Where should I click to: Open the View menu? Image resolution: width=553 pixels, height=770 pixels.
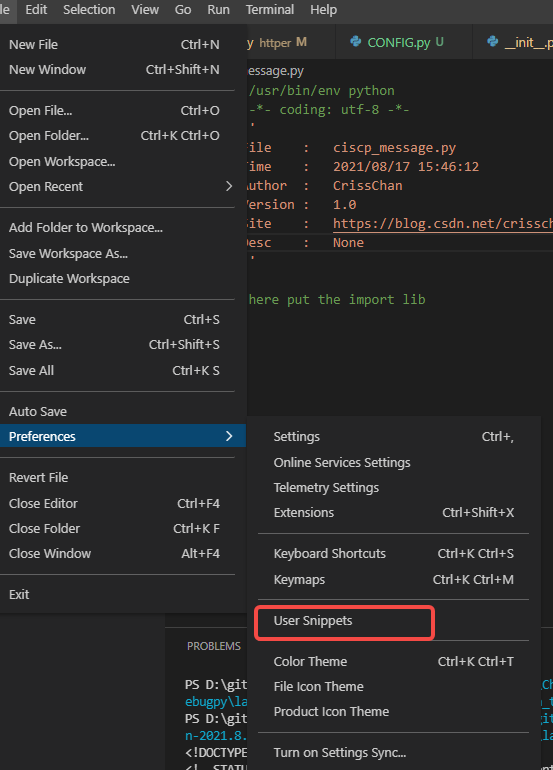[x=145, y=9]
